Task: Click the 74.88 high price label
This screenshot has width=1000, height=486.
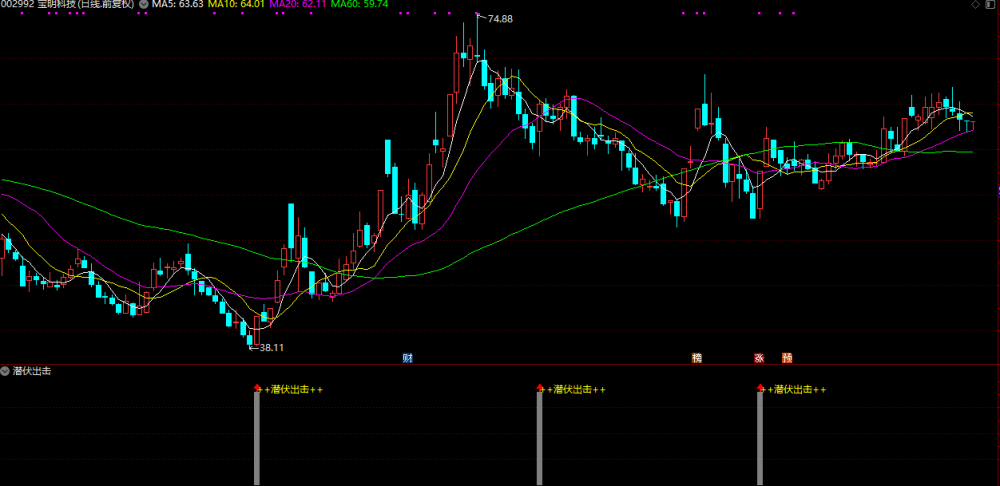Action: click(500, 19)
